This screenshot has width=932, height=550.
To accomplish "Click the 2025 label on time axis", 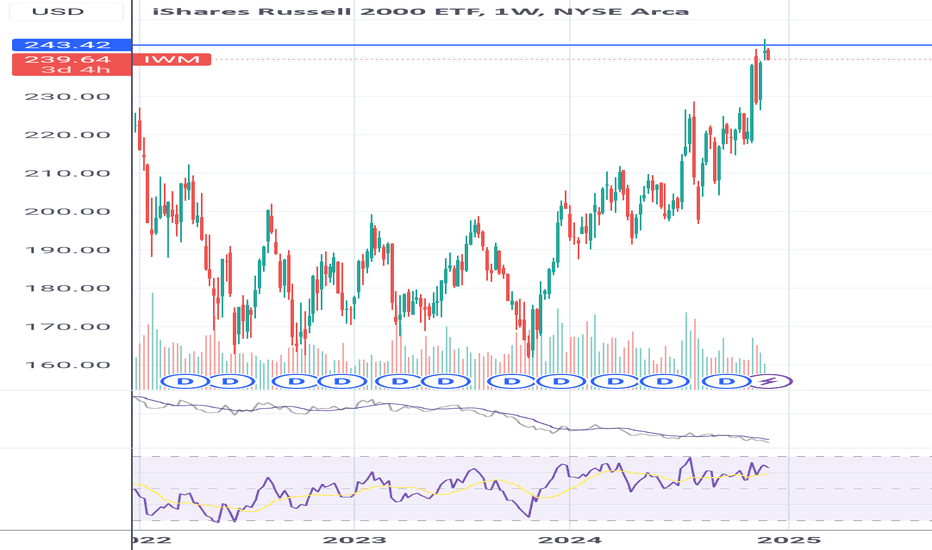I will [x=789, y=540].
